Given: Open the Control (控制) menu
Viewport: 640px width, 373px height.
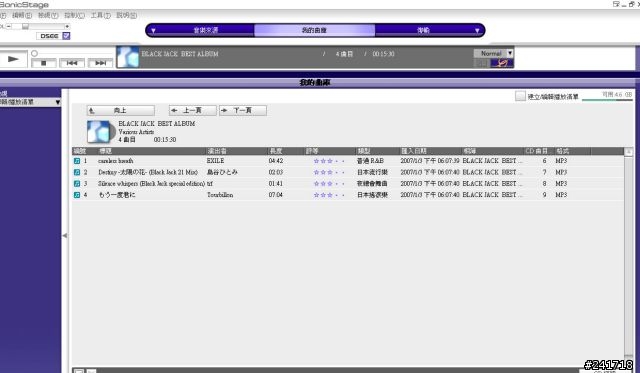Looking at the screenshot, I should pyautogui.click(x=74, y=16).
